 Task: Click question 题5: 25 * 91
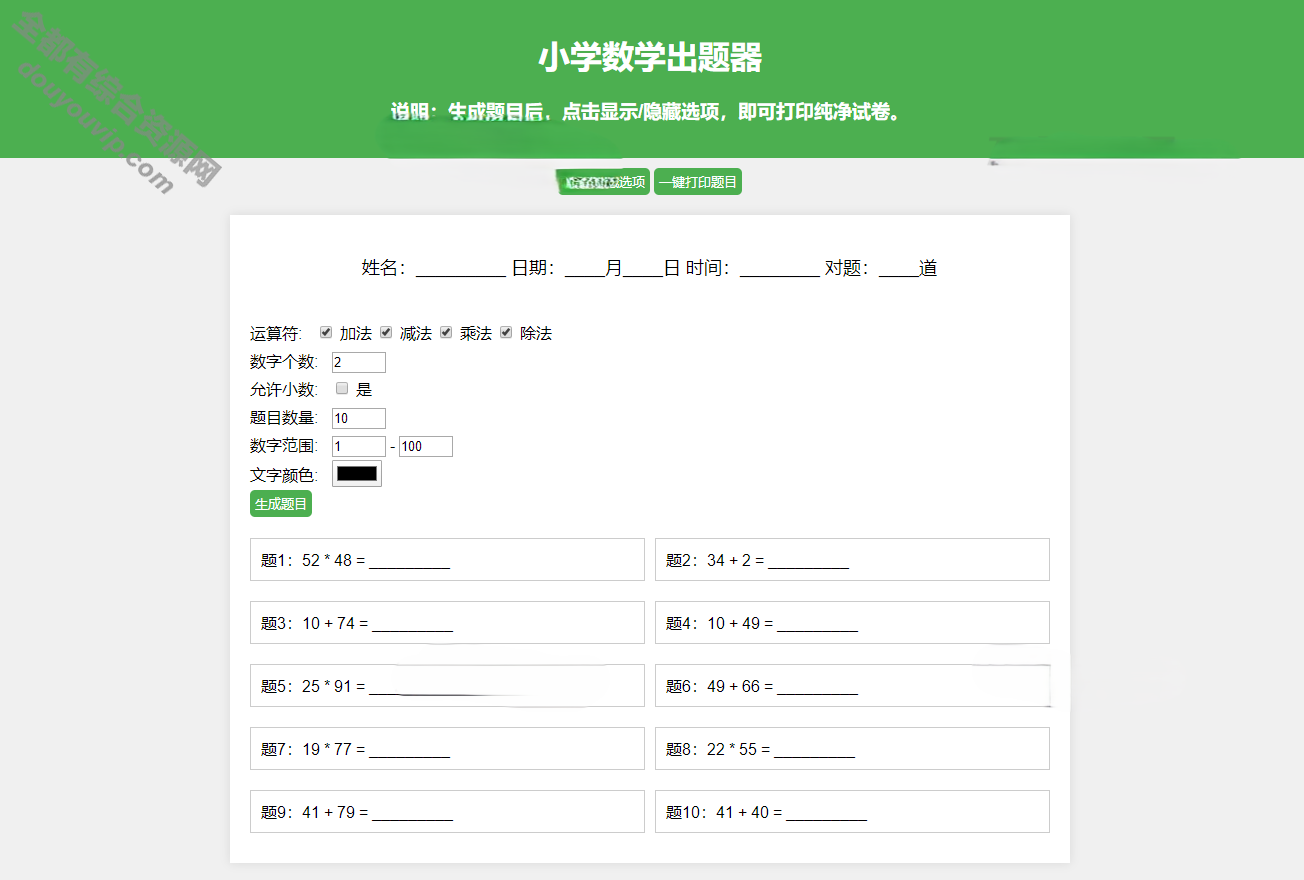pyautogui.click(x=447, y=685)
